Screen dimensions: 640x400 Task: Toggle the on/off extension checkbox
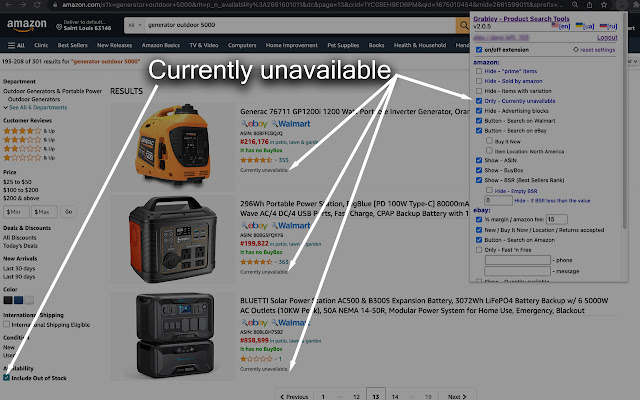point(479,50)
